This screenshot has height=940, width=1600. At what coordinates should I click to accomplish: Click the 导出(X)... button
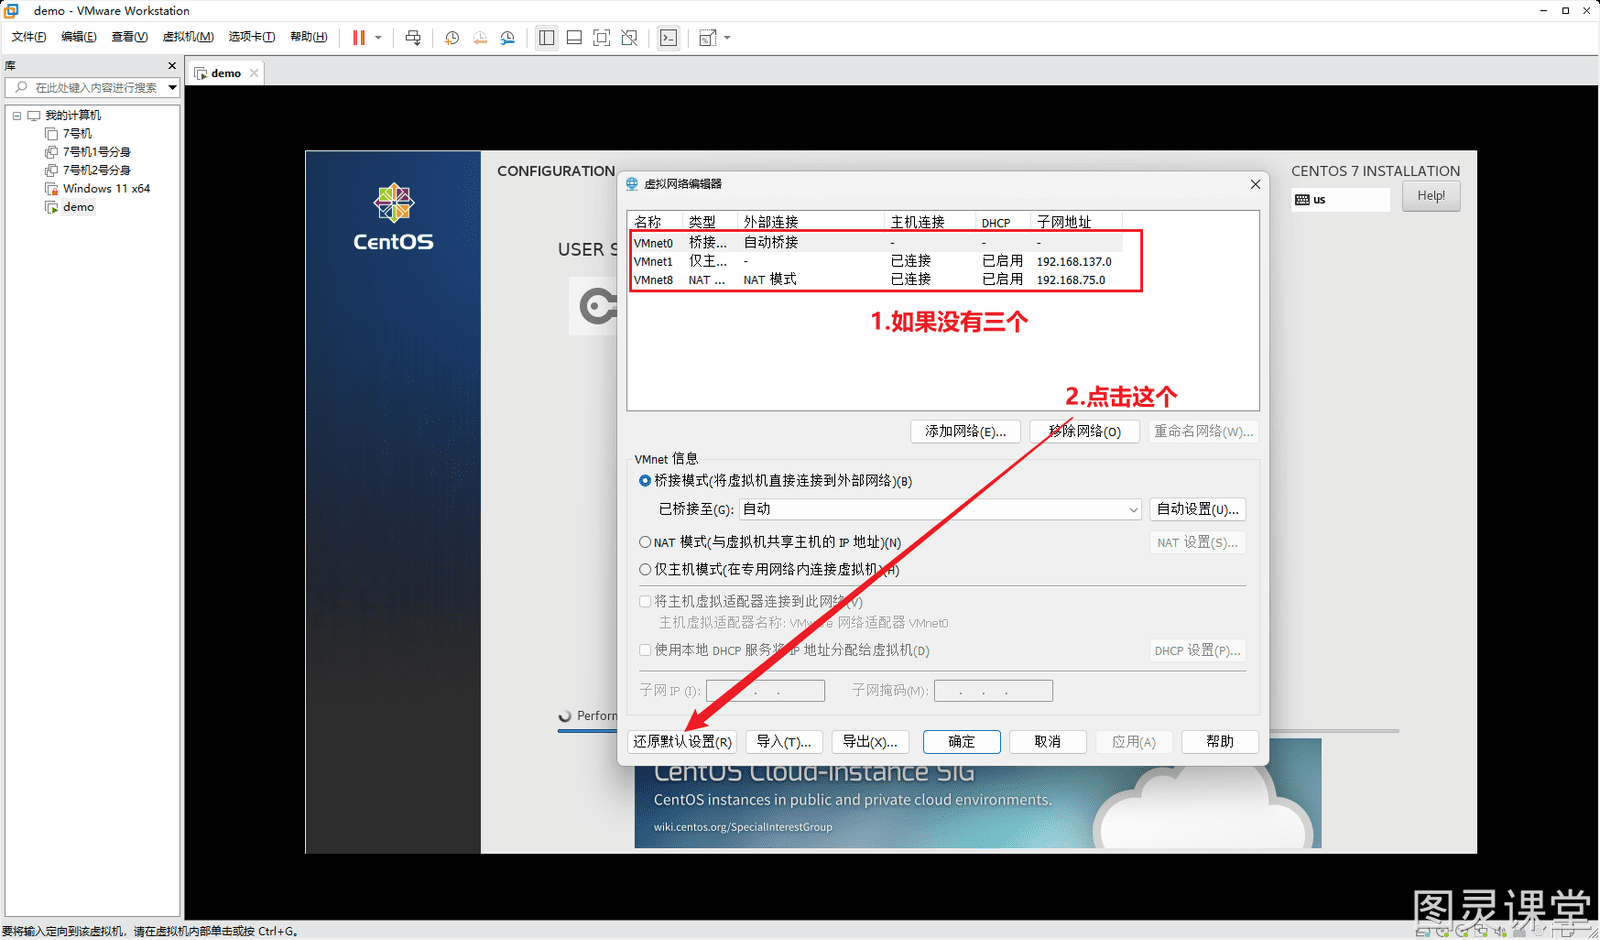tap(869, 742)
